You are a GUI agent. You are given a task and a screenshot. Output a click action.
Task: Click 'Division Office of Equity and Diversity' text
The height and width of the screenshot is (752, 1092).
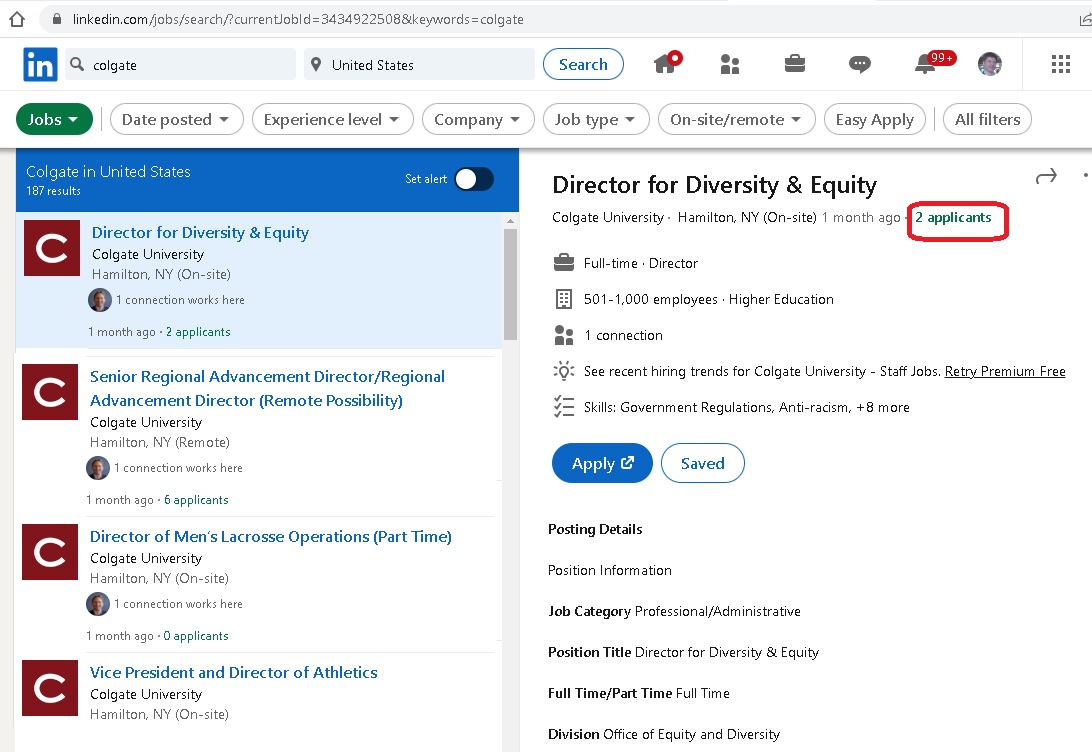pyautogui.click(x=664, y=734)
